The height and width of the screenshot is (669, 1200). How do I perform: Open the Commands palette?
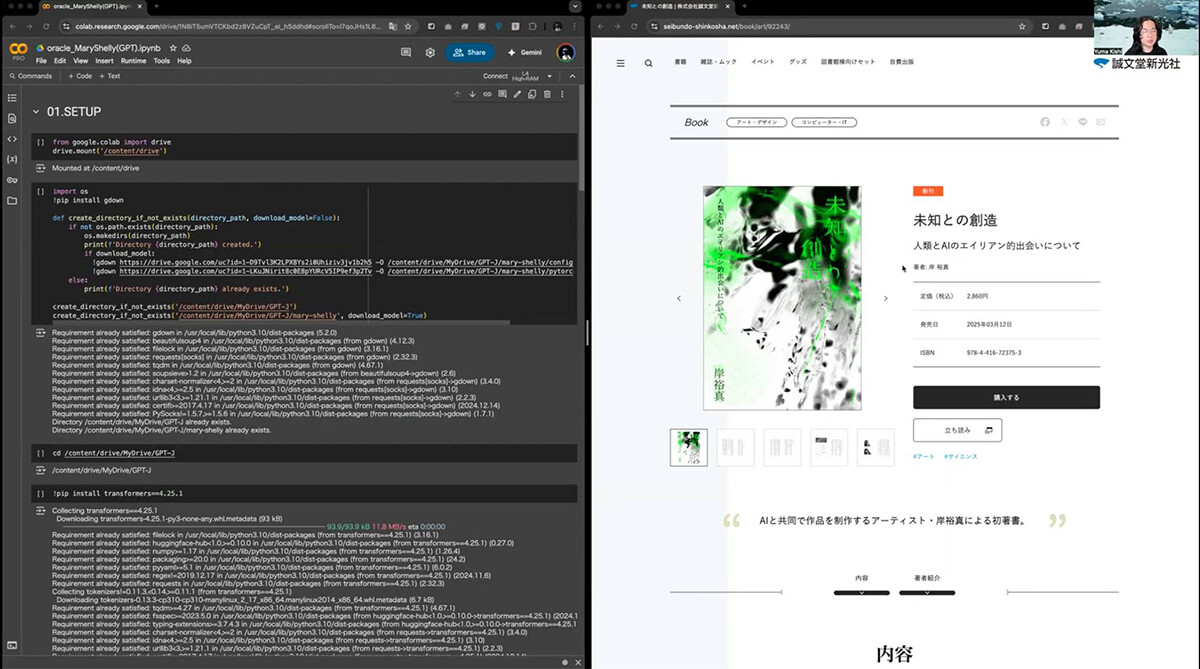pyautogui.click(x=29, y=76)
